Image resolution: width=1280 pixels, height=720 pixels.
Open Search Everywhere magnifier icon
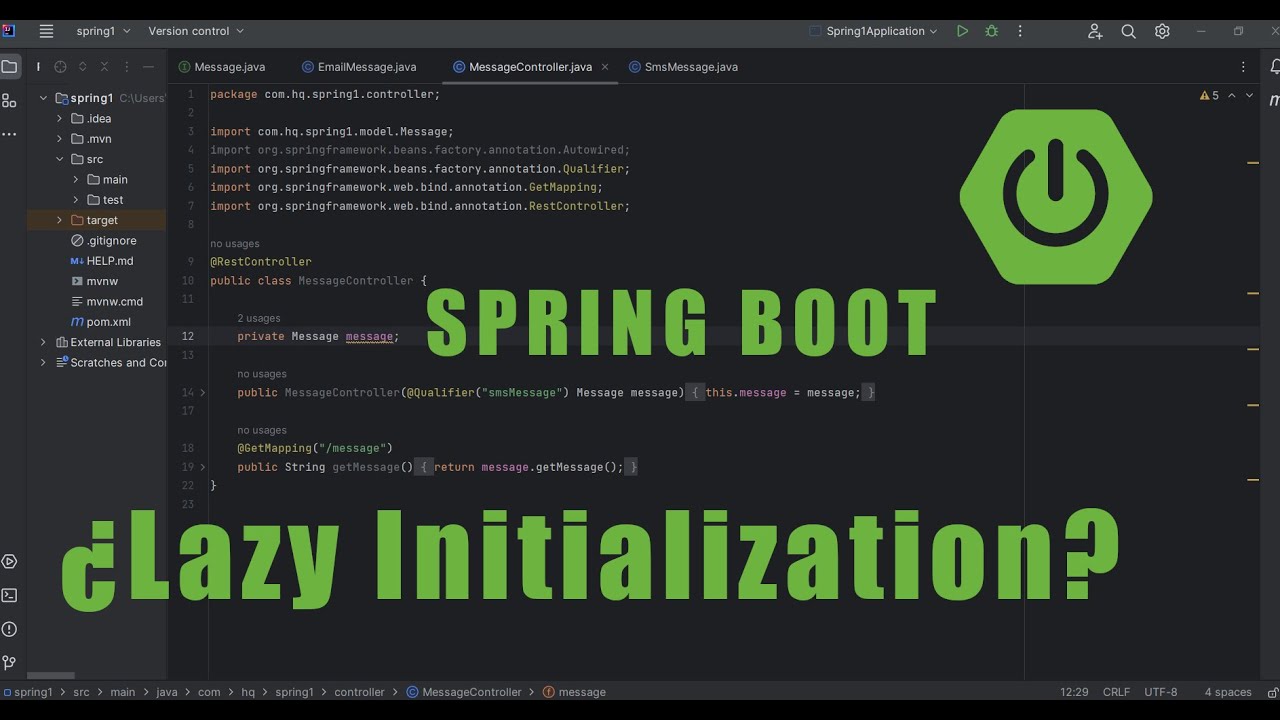(1129, 31)
